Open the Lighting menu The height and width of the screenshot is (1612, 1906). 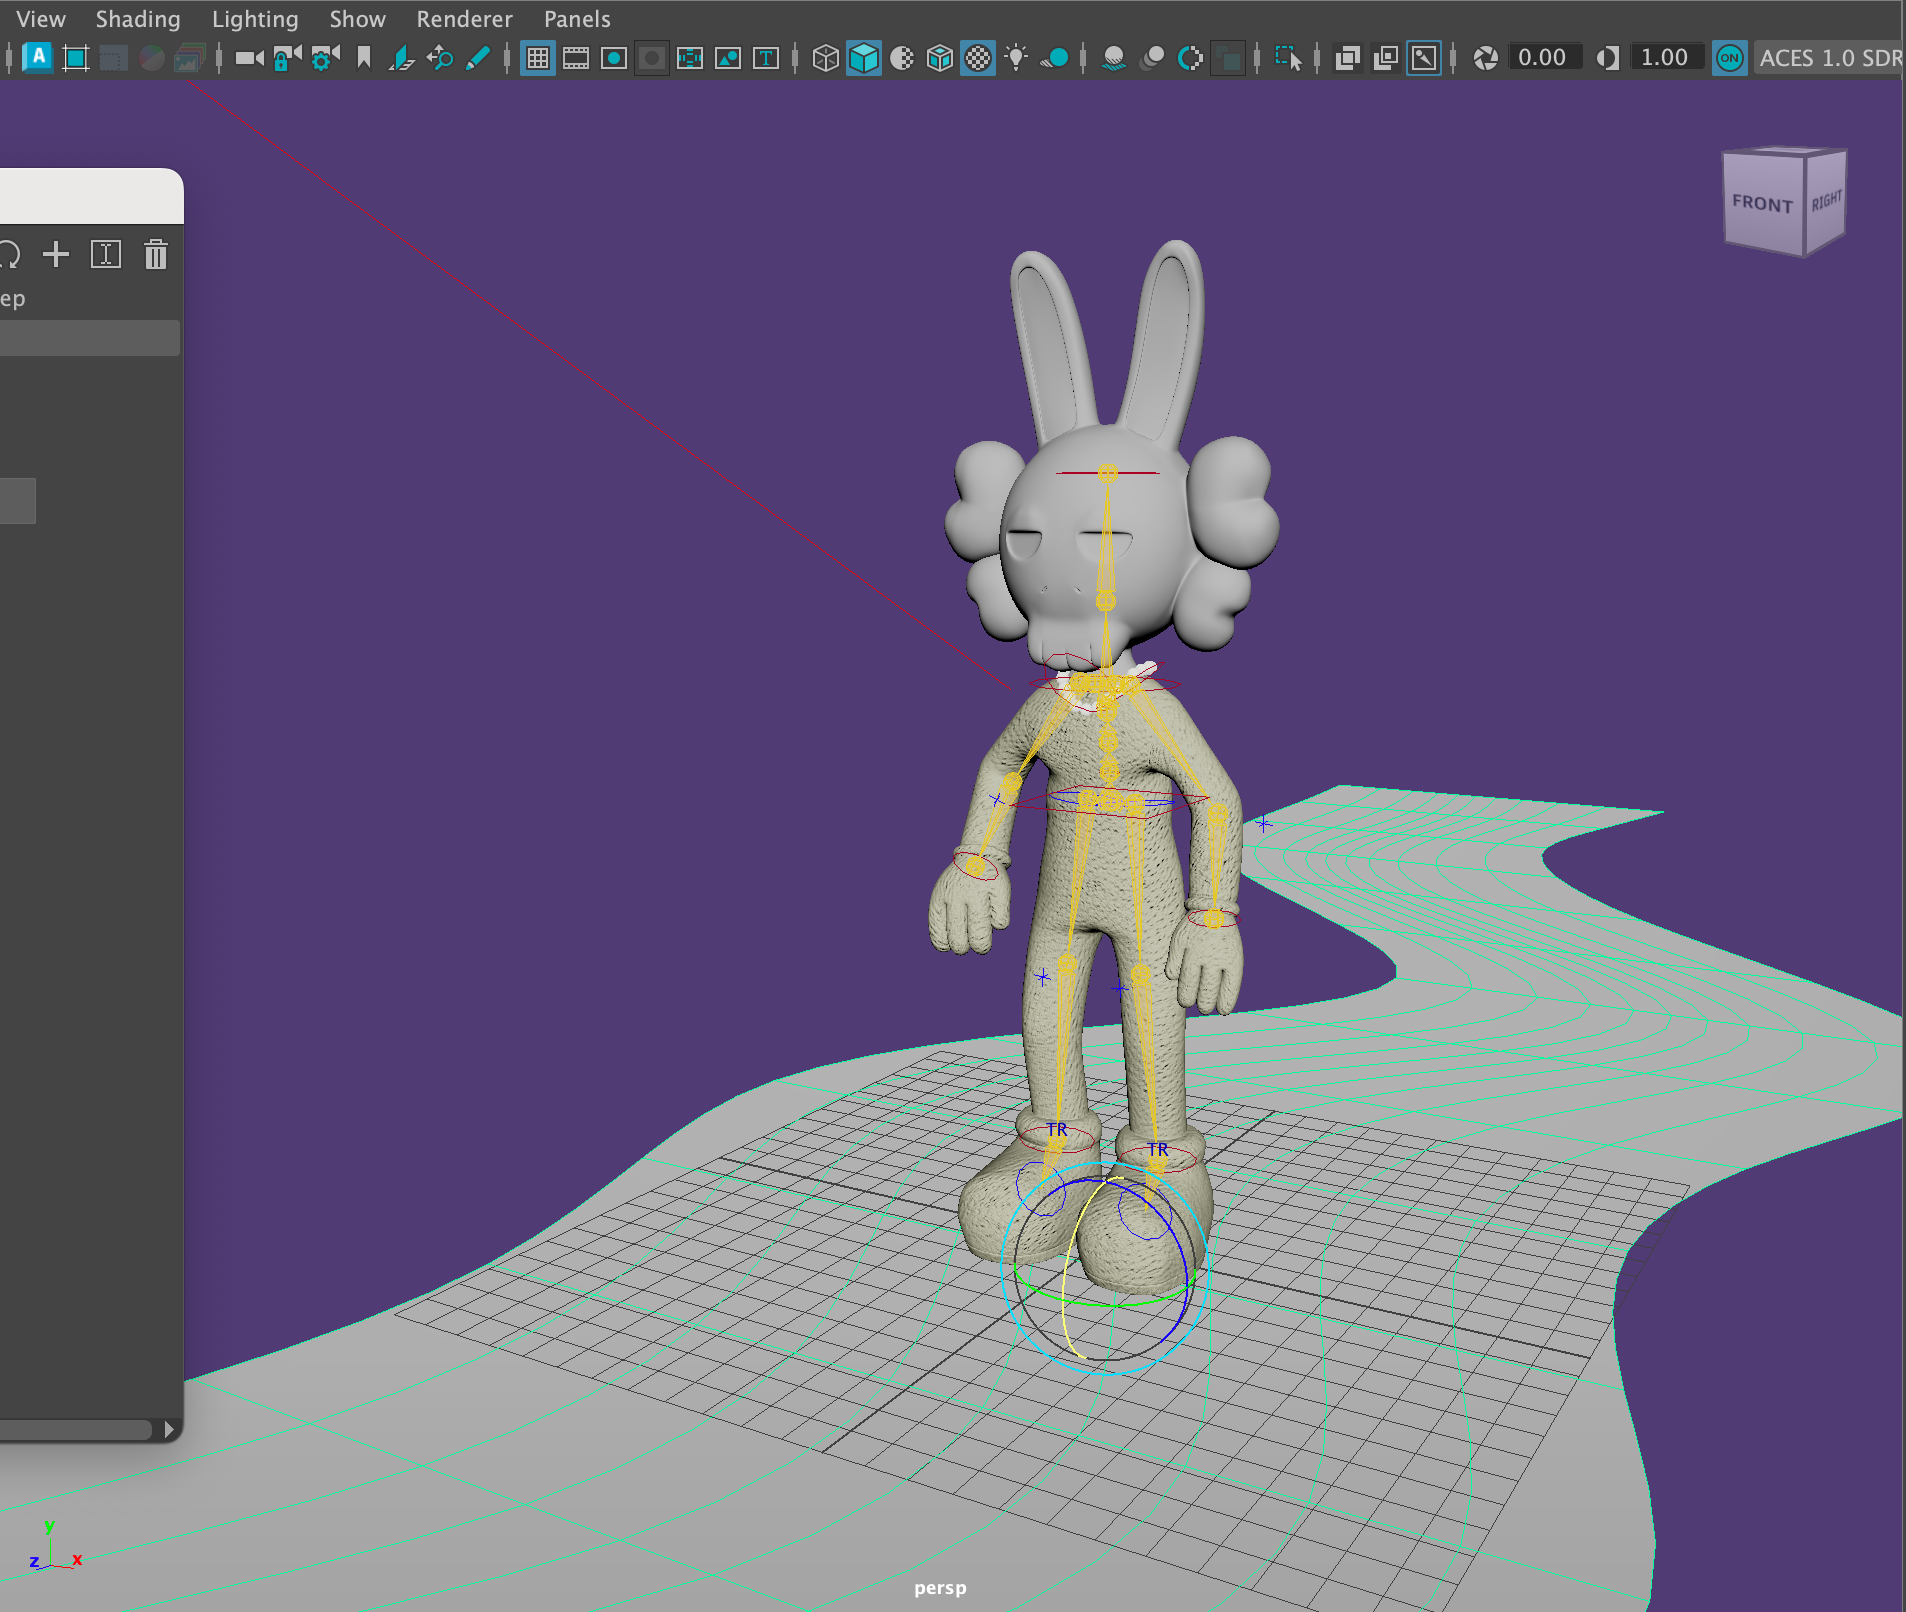[x=255, y=19]
